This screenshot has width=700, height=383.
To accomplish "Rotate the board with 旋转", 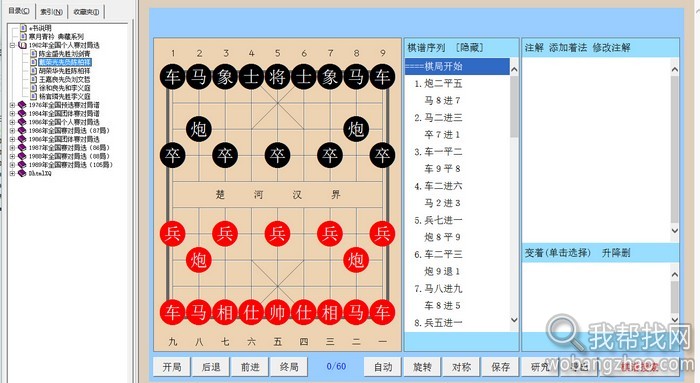I will coord(422,367).
